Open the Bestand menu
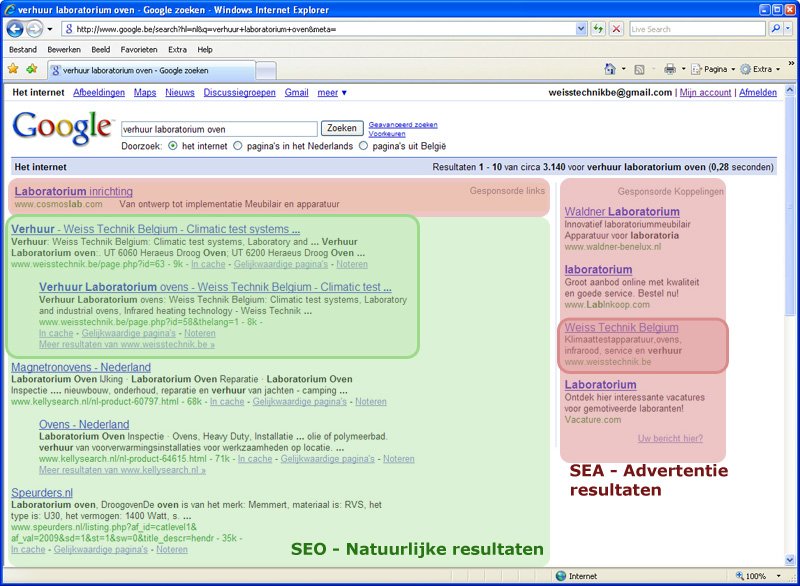The image size is (800, 586). click(23, 49)
